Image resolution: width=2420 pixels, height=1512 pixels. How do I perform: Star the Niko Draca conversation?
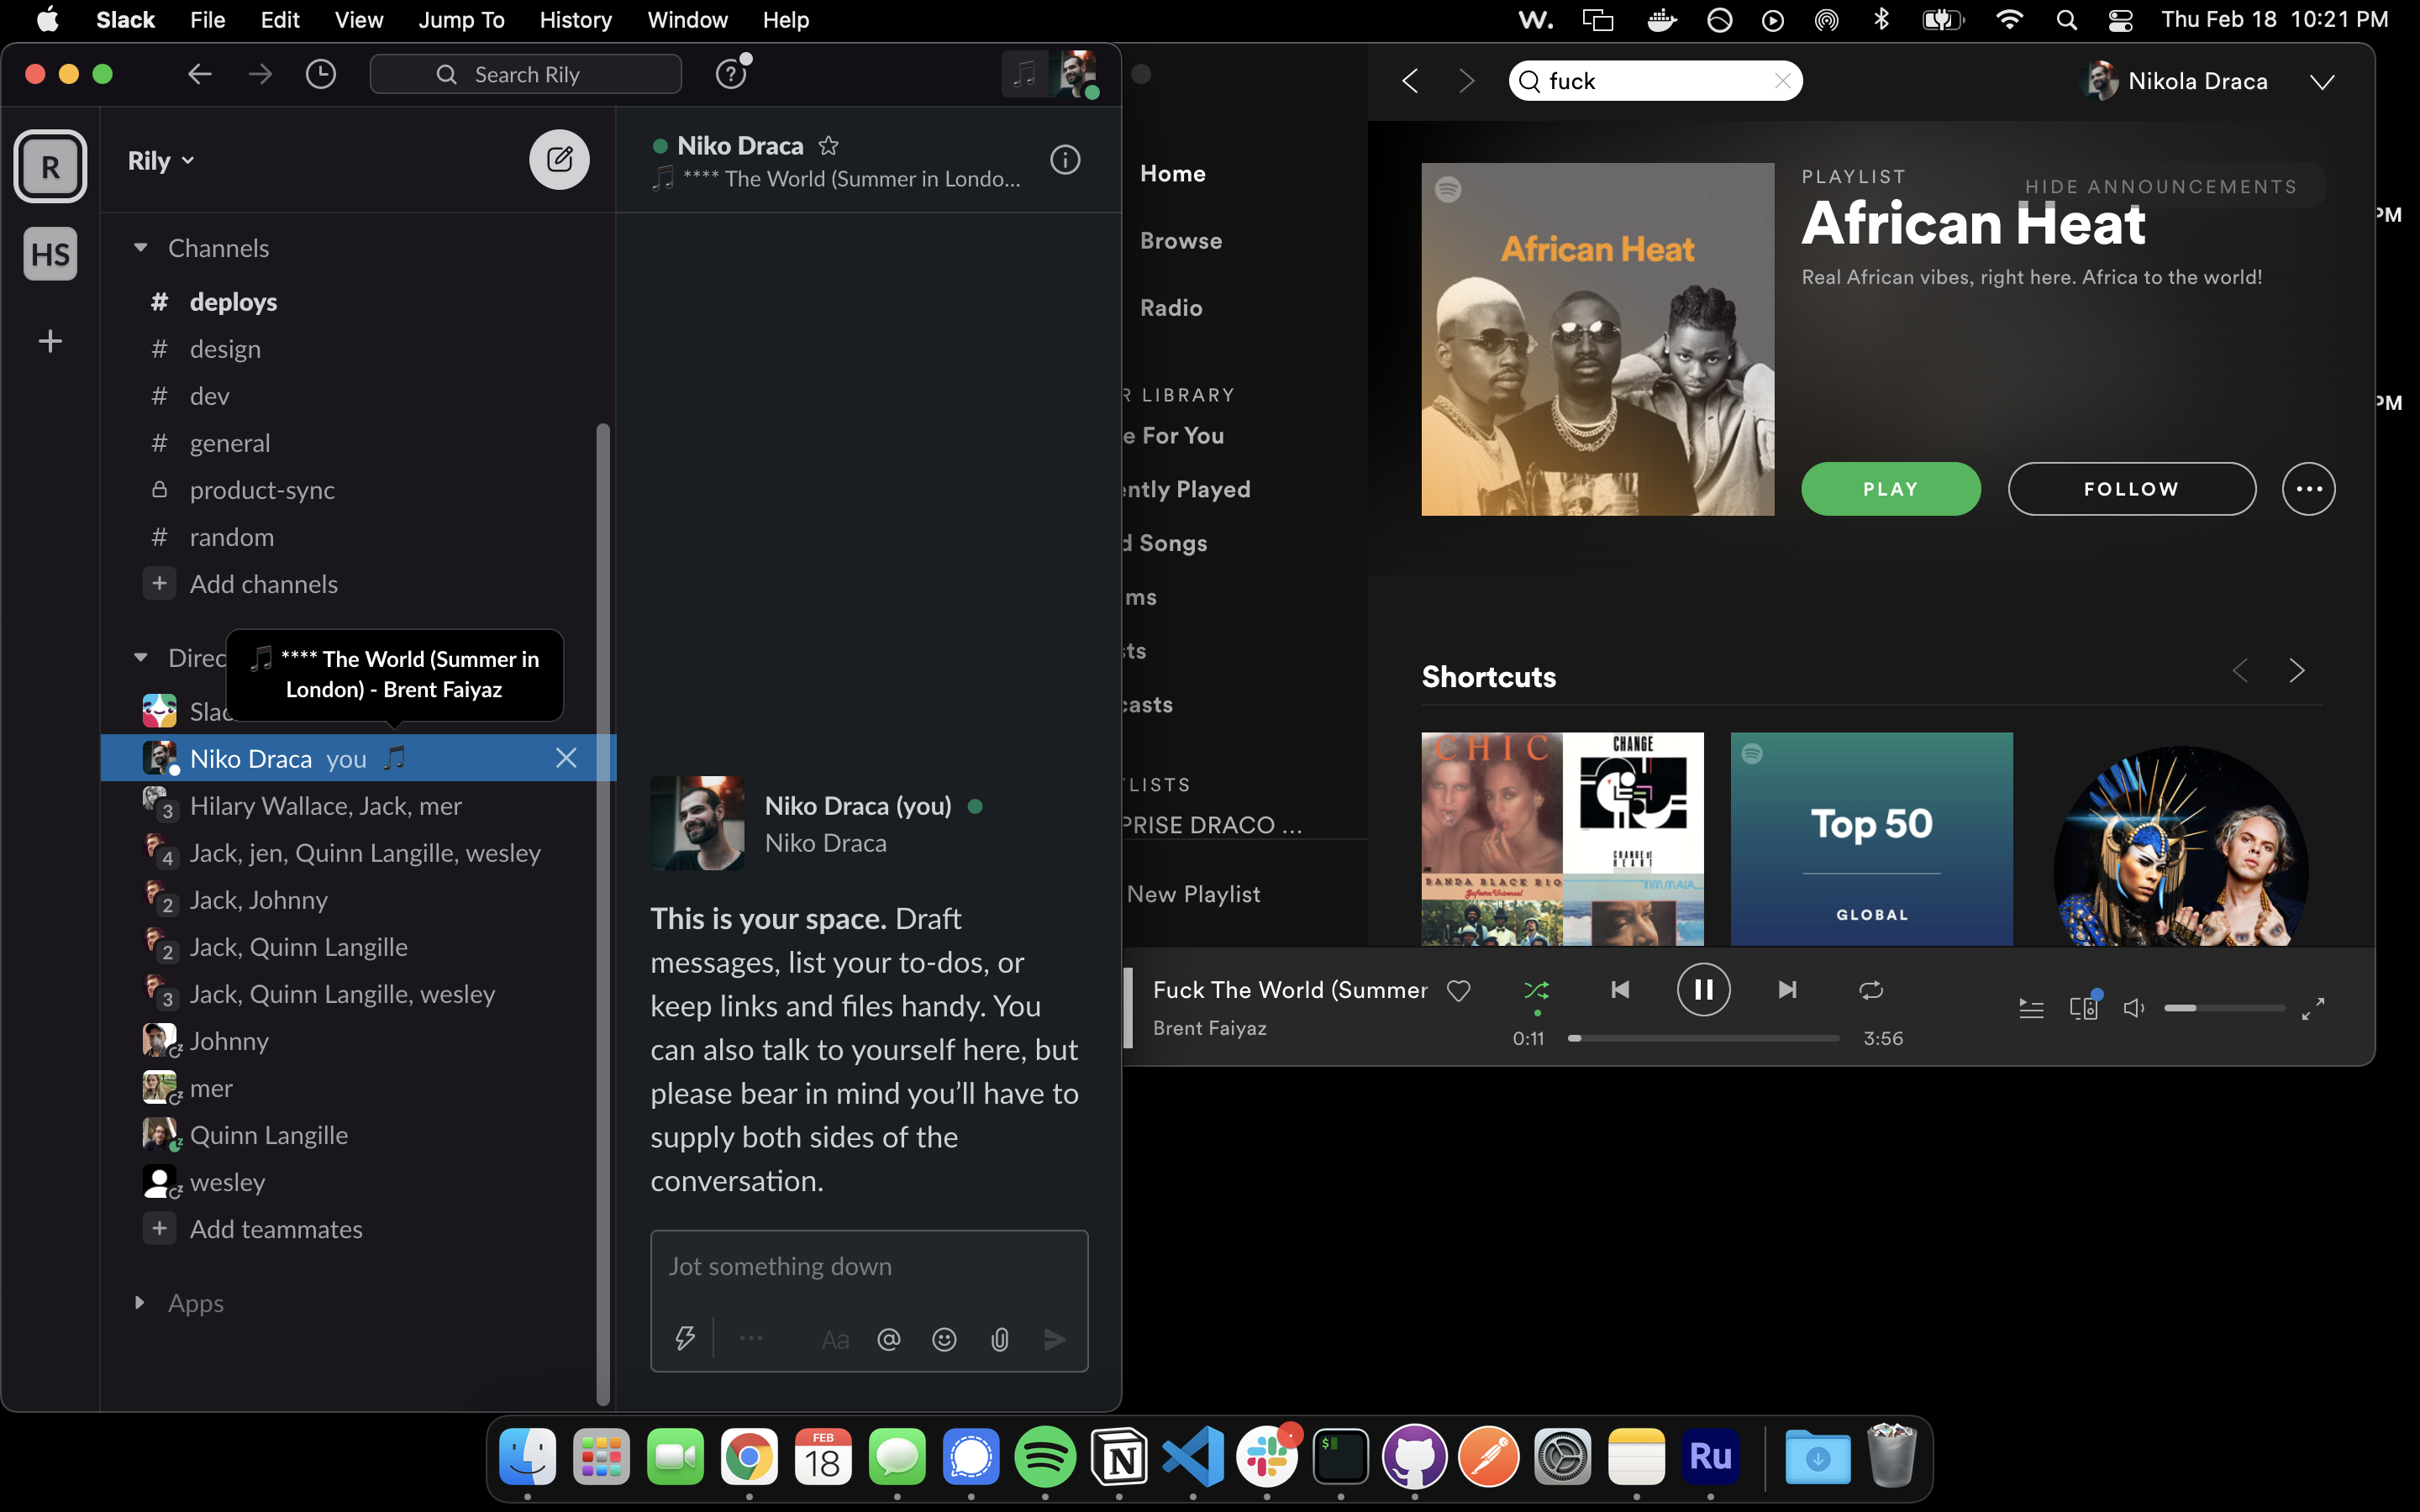tap(828, 146)
